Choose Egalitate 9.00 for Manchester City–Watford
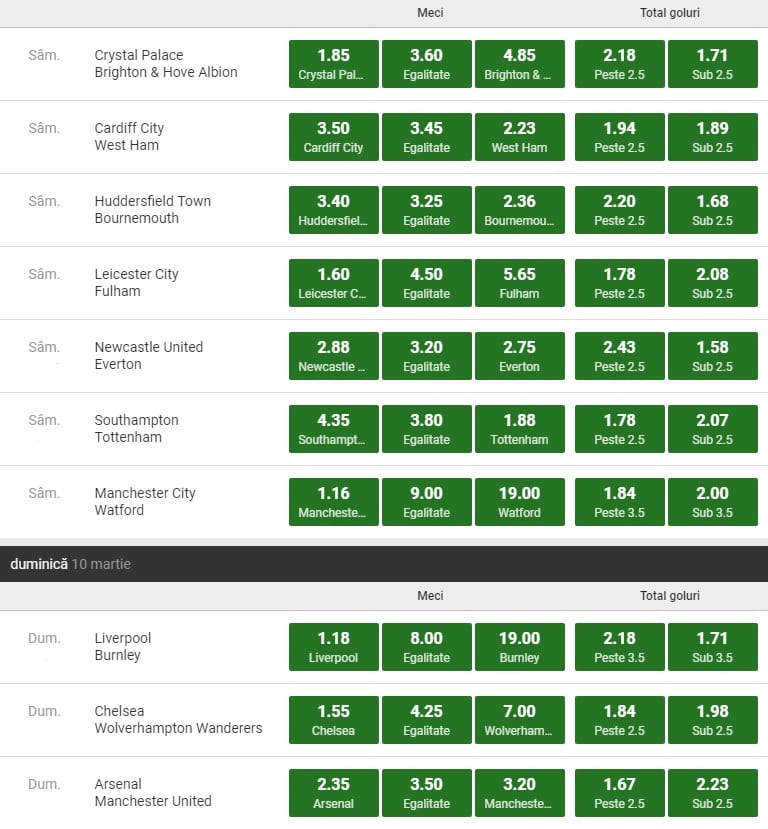Screen dimensions: 768x829 [426, 502]
